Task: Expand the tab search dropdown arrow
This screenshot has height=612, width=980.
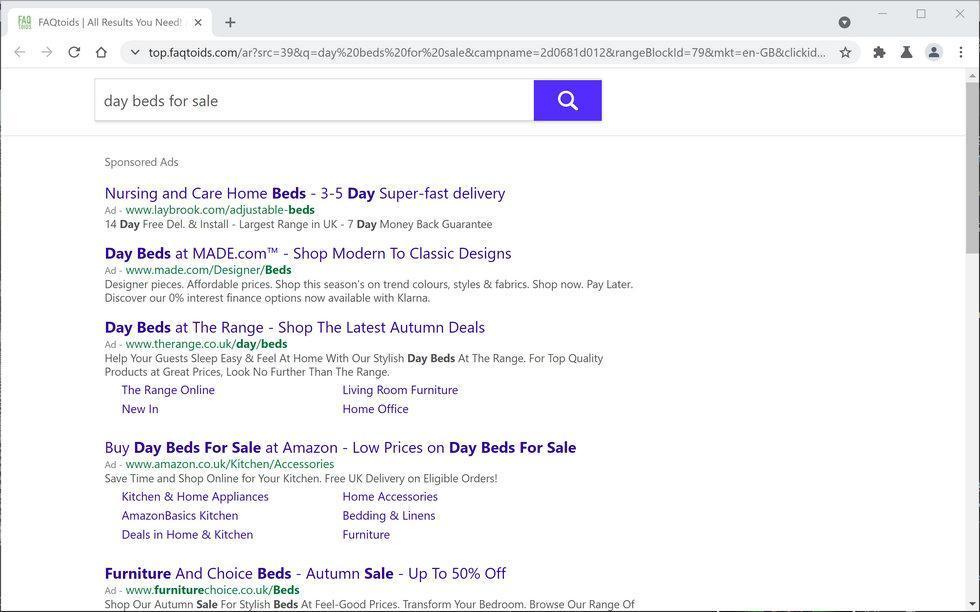Action: click(844, 22)
